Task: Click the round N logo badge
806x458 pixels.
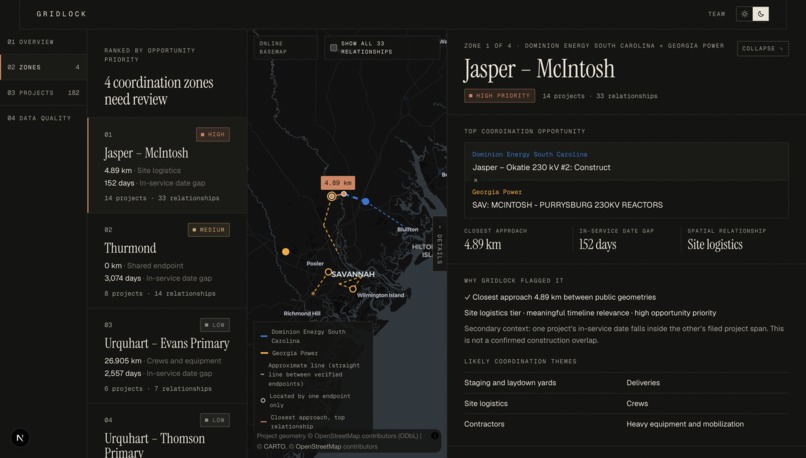Action: 20,438
